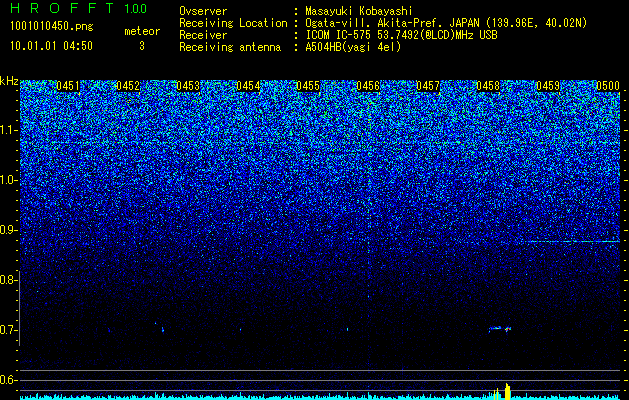The width and height of the screenshot is (629, 400).
Task: Click the 0458 time marker
Action: click(488, 86)
